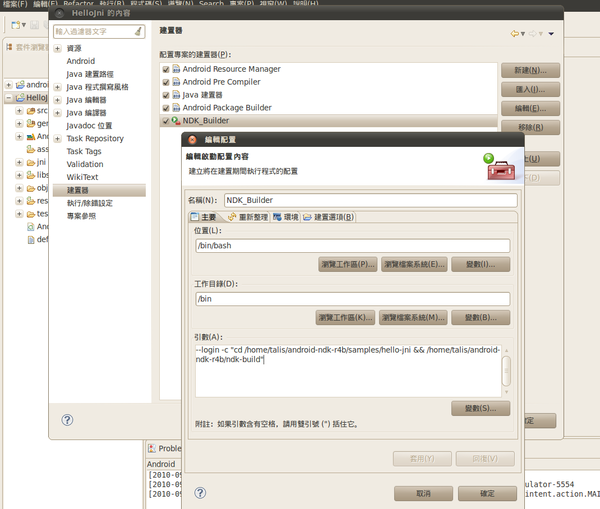Click the 位置 location field with /bin/bash
The image size is (600, 509).
353,246
